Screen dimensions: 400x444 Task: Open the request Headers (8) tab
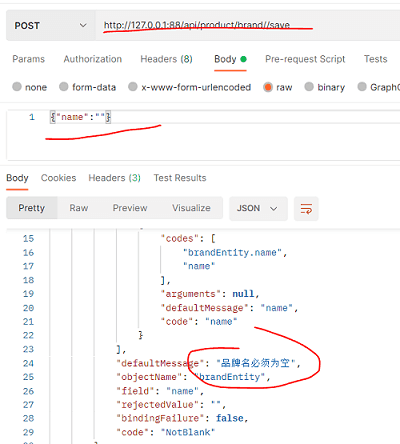coord(166,59)
